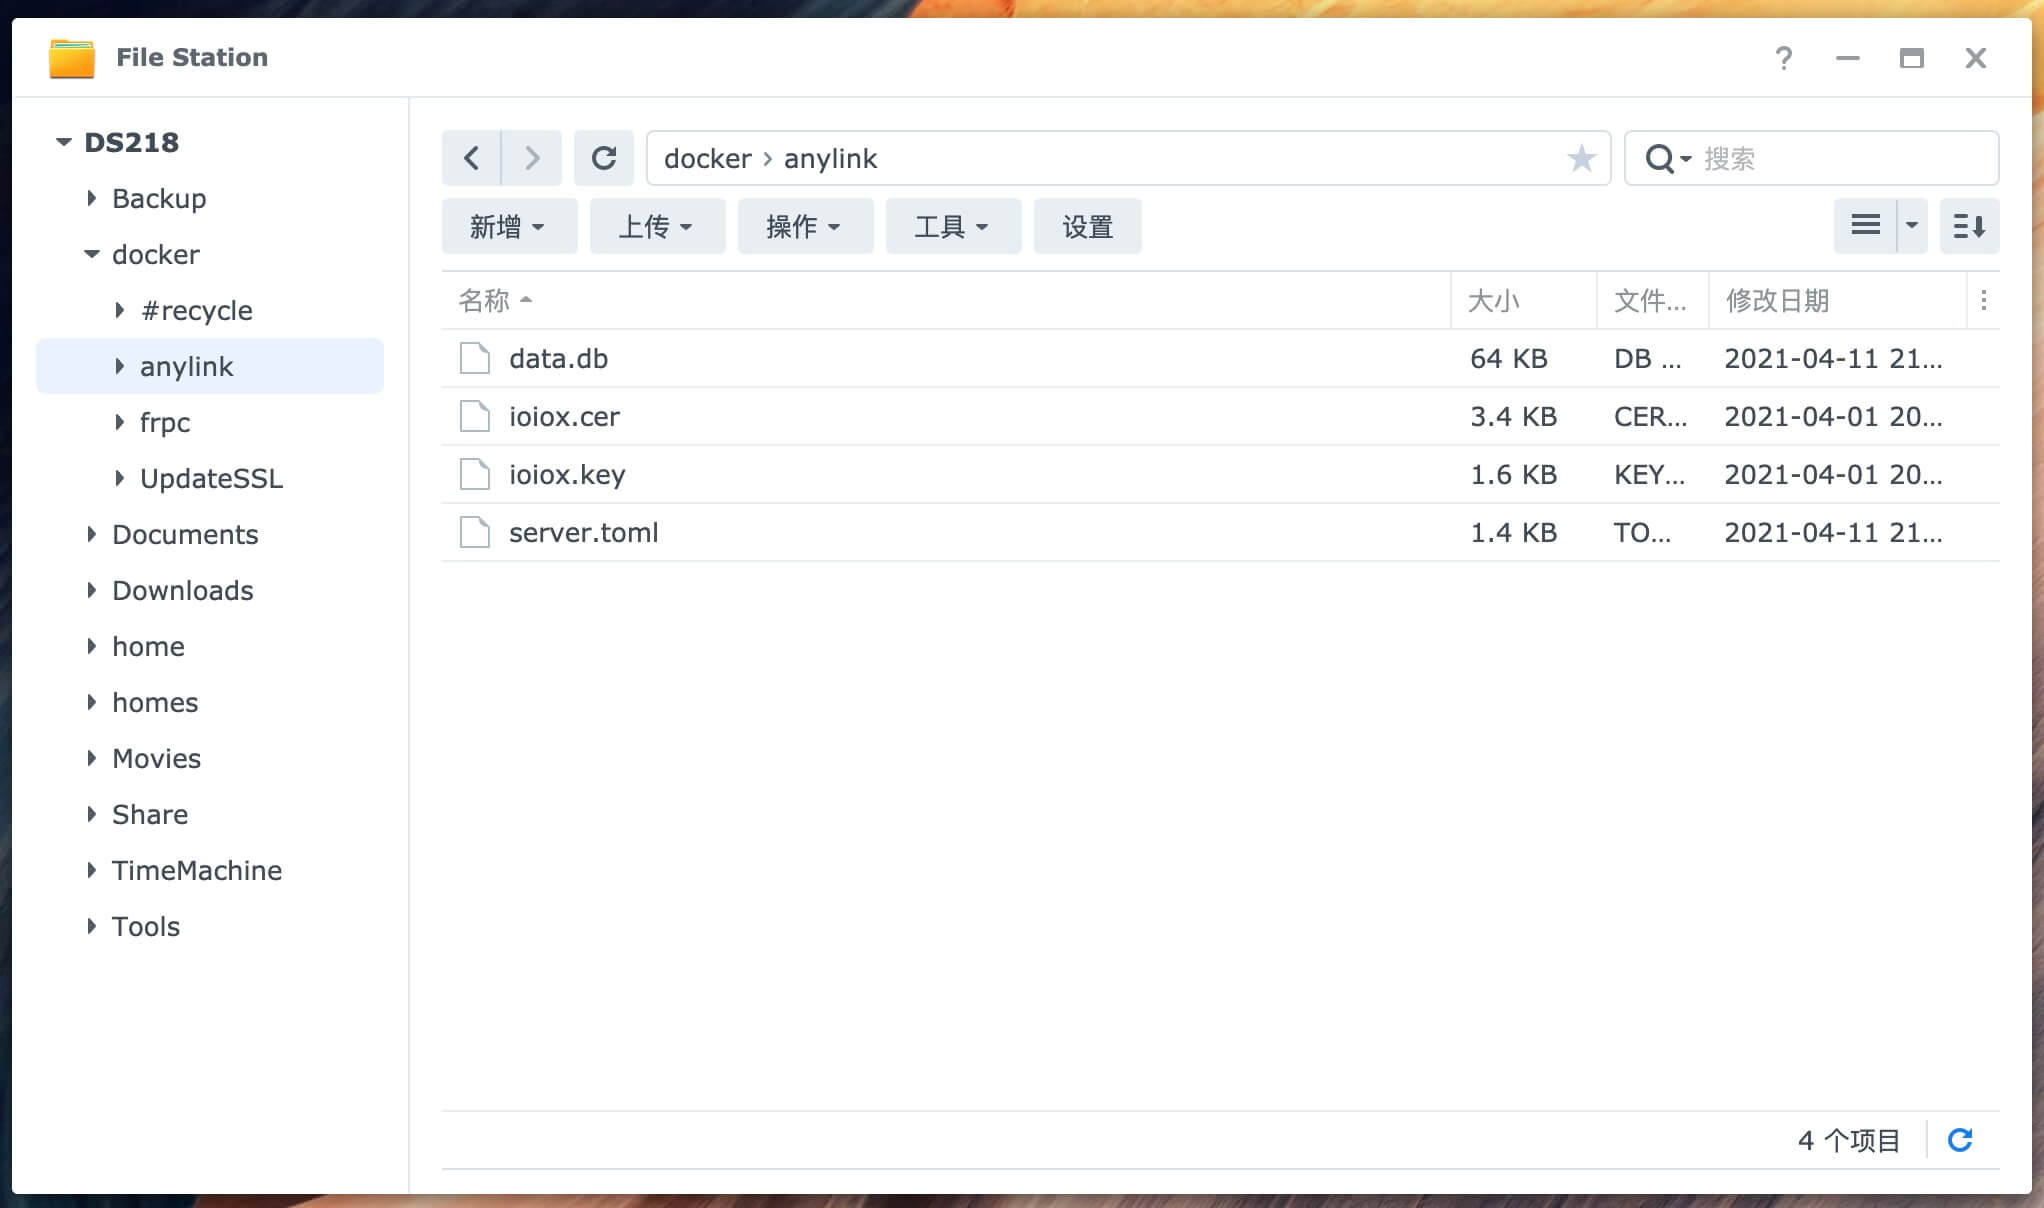Open the view mode dropdown arrow

pyautogui.click(x=1912, y=226)
